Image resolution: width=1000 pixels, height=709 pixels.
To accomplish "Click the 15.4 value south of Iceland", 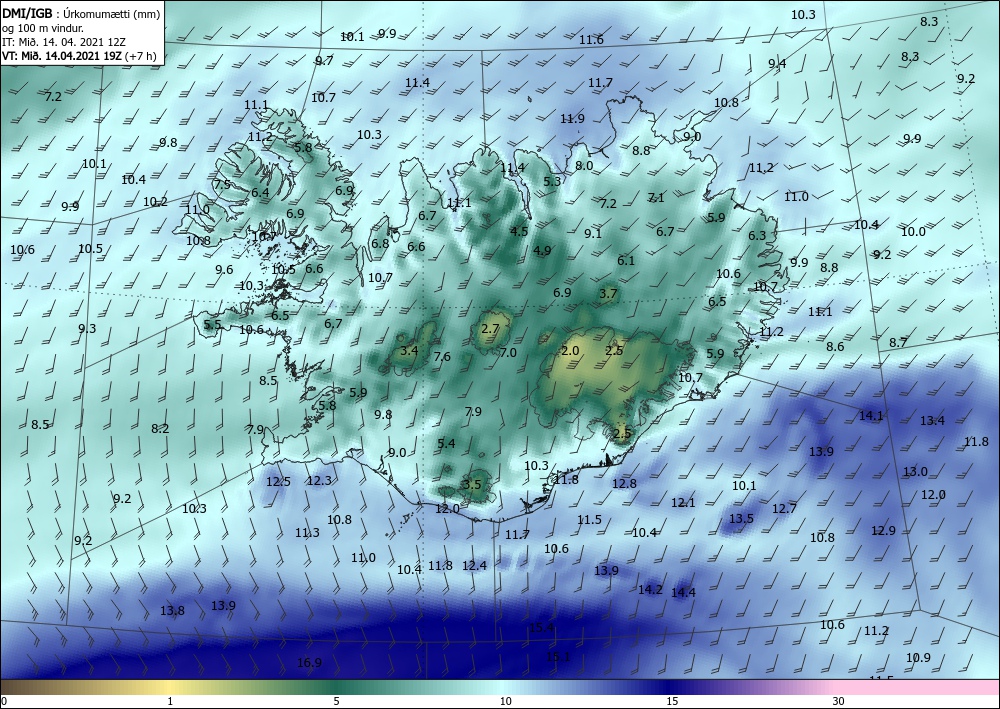I will (x=541, y=628).
